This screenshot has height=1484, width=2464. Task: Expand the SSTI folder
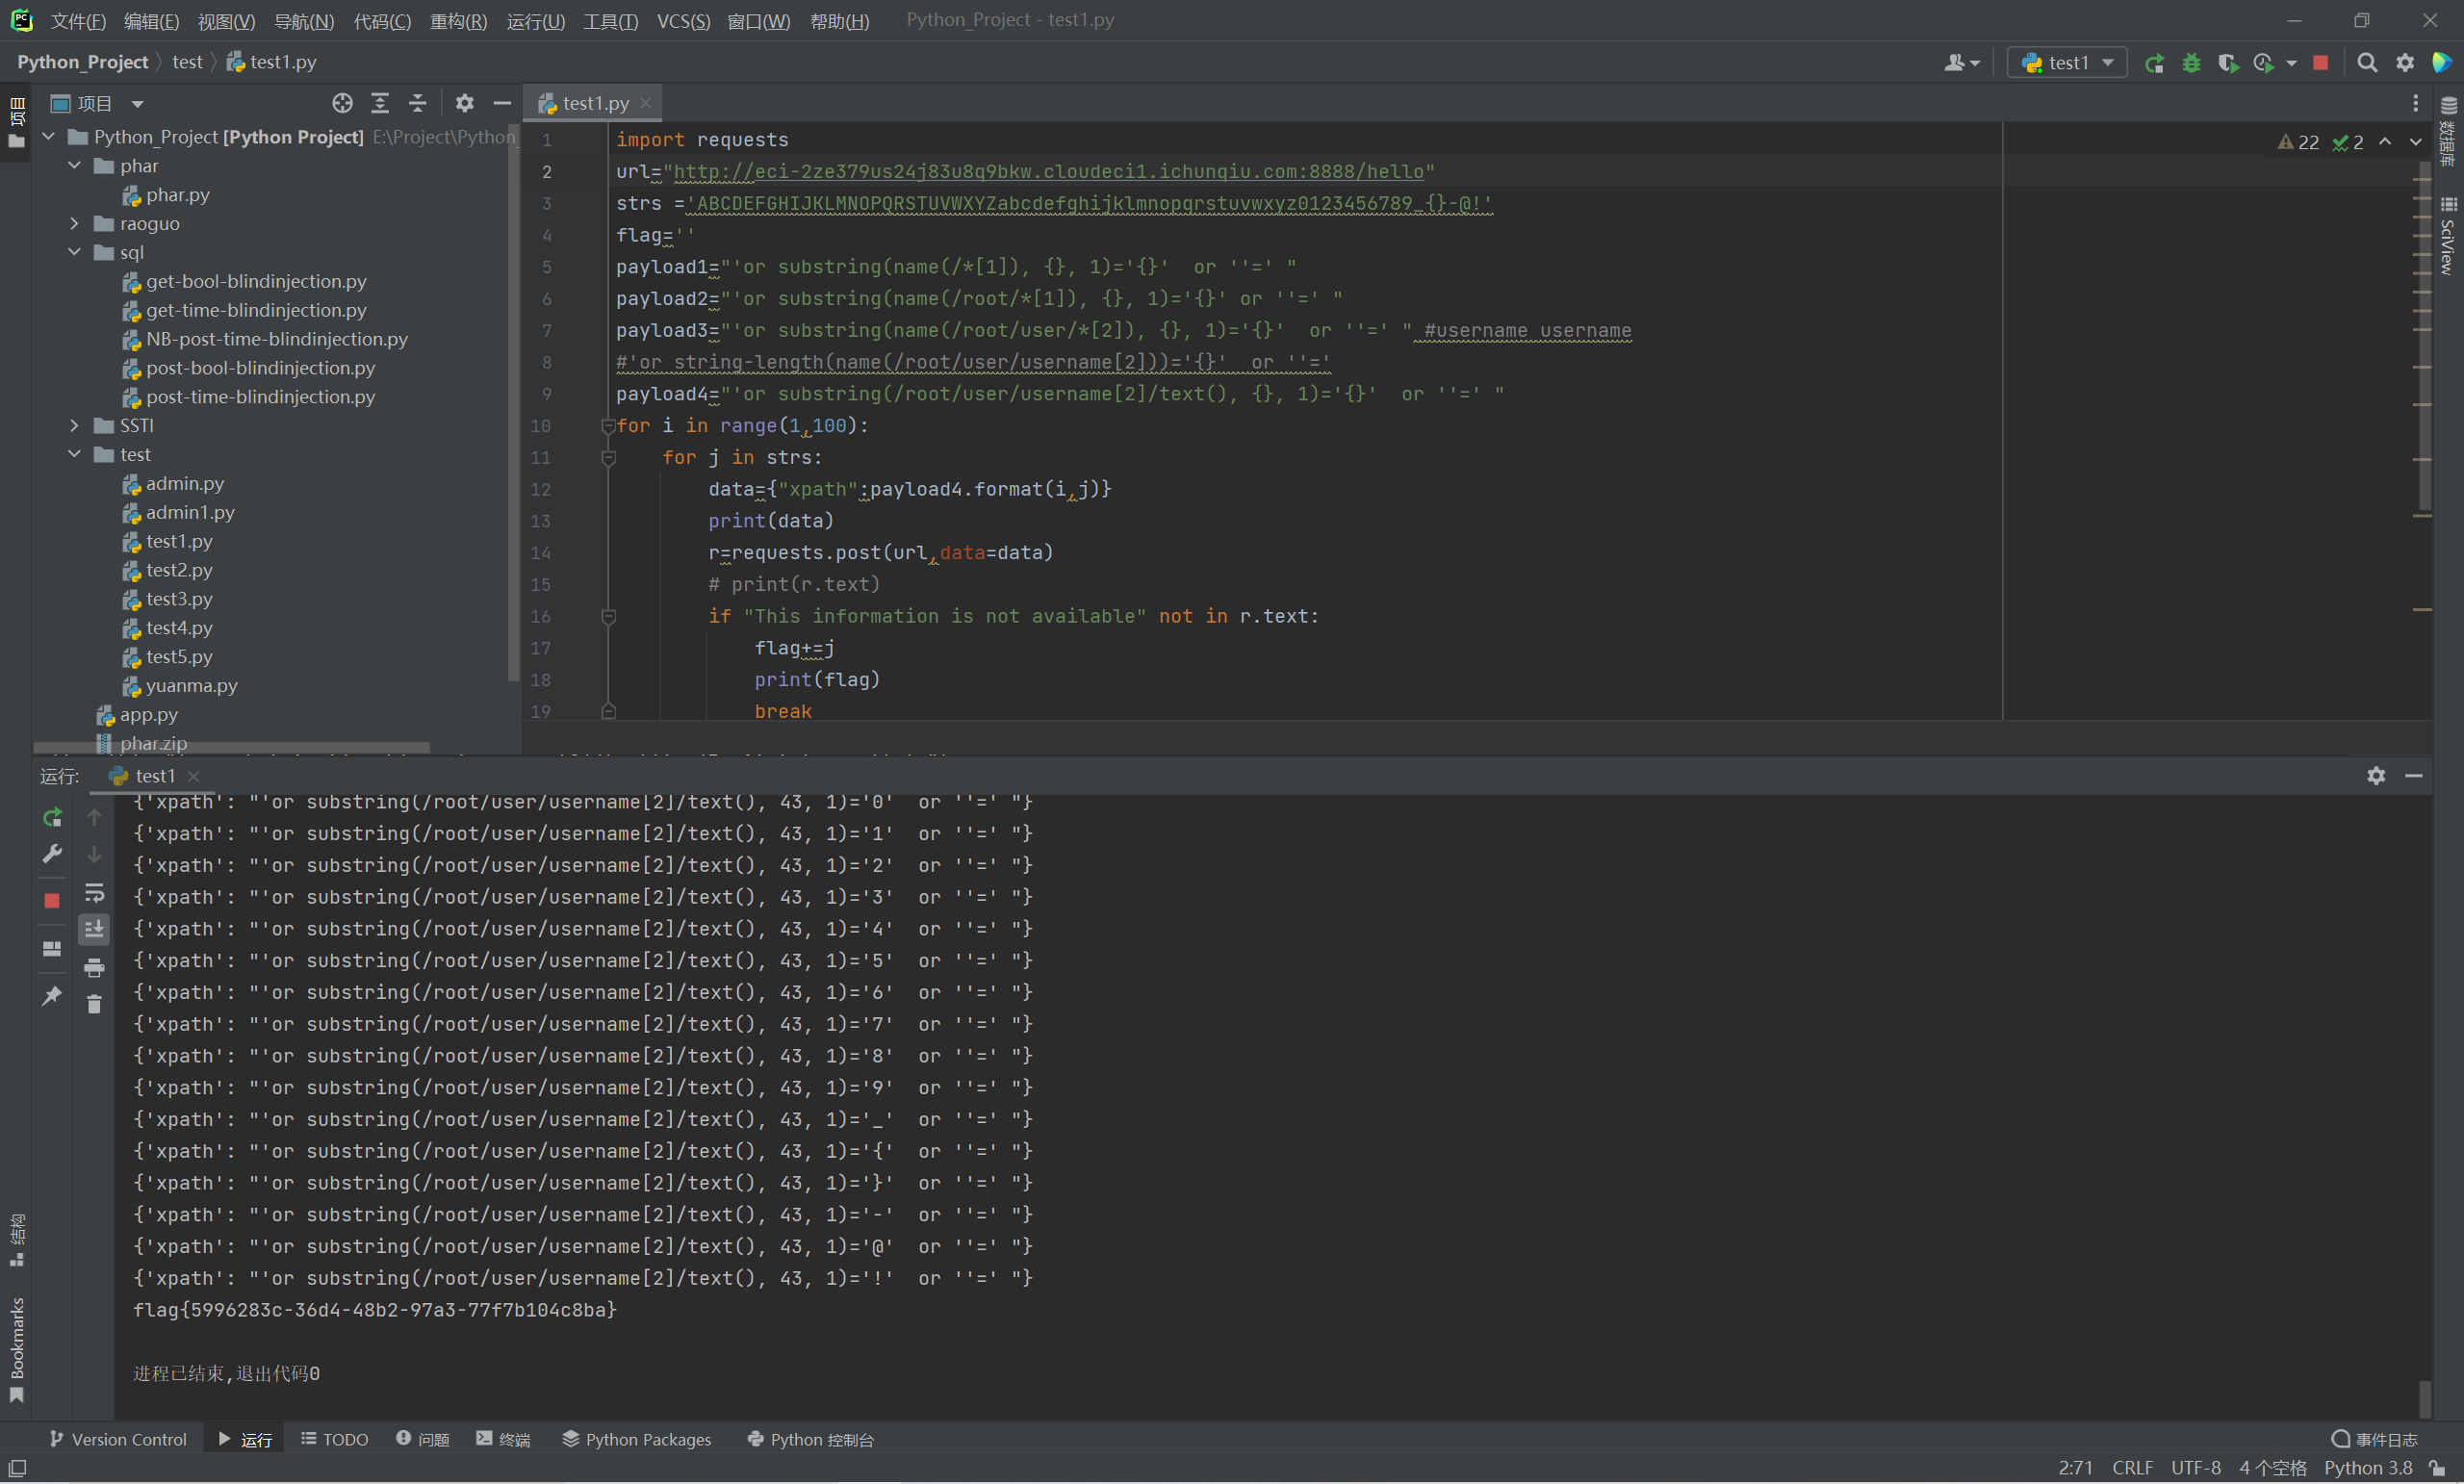(75, 425)
